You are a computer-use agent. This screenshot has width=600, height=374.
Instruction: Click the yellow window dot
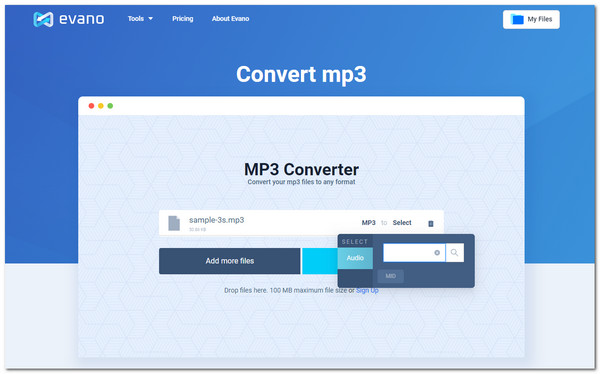[101, 106]
